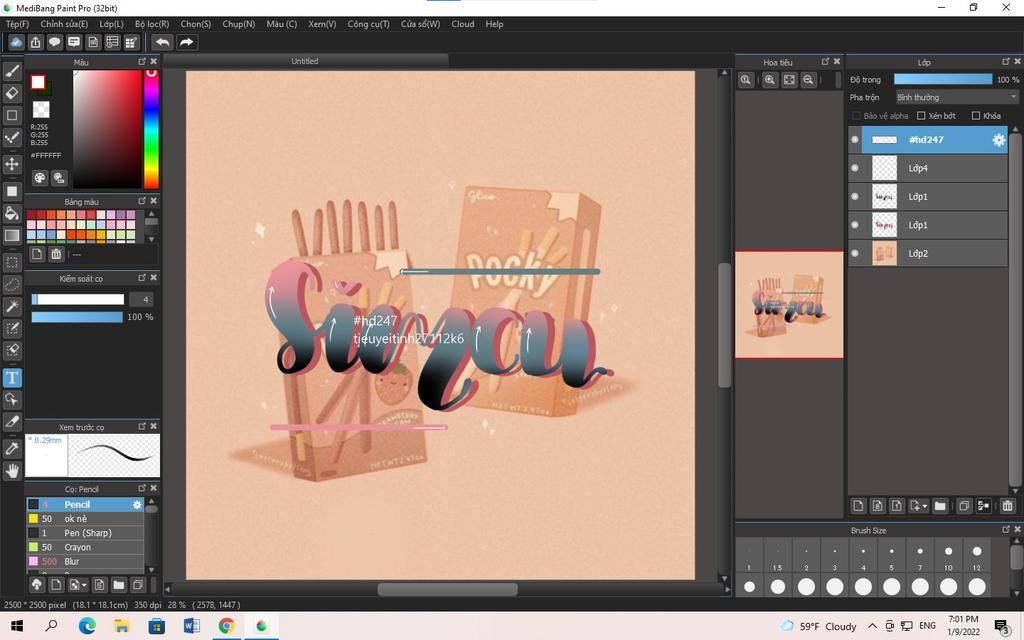Open the Cửa sổ(W) menu
The height and width of the screenshot is (640, 1024).
point(421,24)
